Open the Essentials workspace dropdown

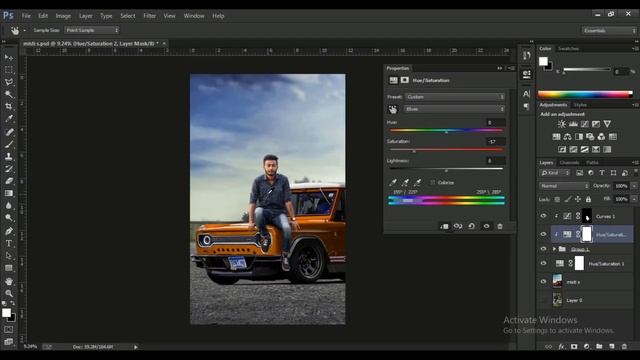[x=609, y=31]
